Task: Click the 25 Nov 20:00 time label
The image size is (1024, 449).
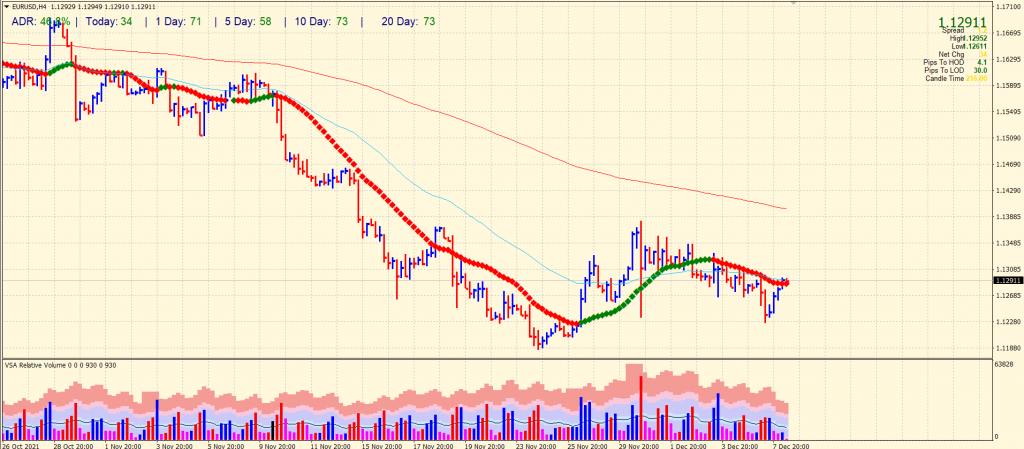Action: click(586, 445)
